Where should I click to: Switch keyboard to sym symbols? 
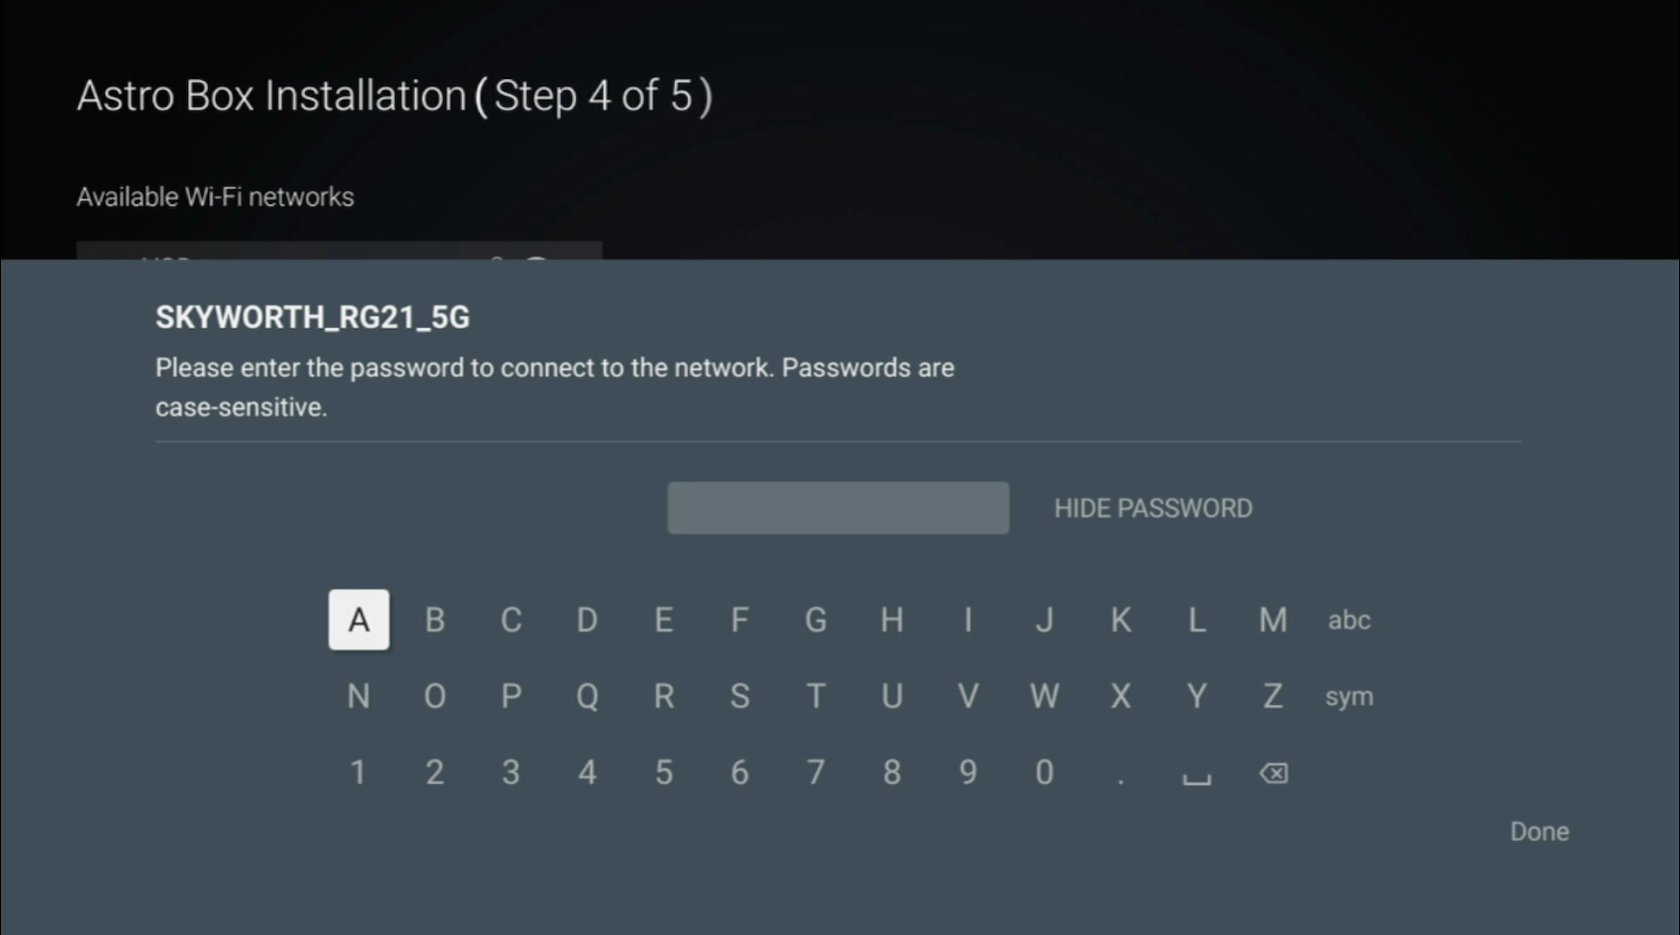[x=1348, y=696]
